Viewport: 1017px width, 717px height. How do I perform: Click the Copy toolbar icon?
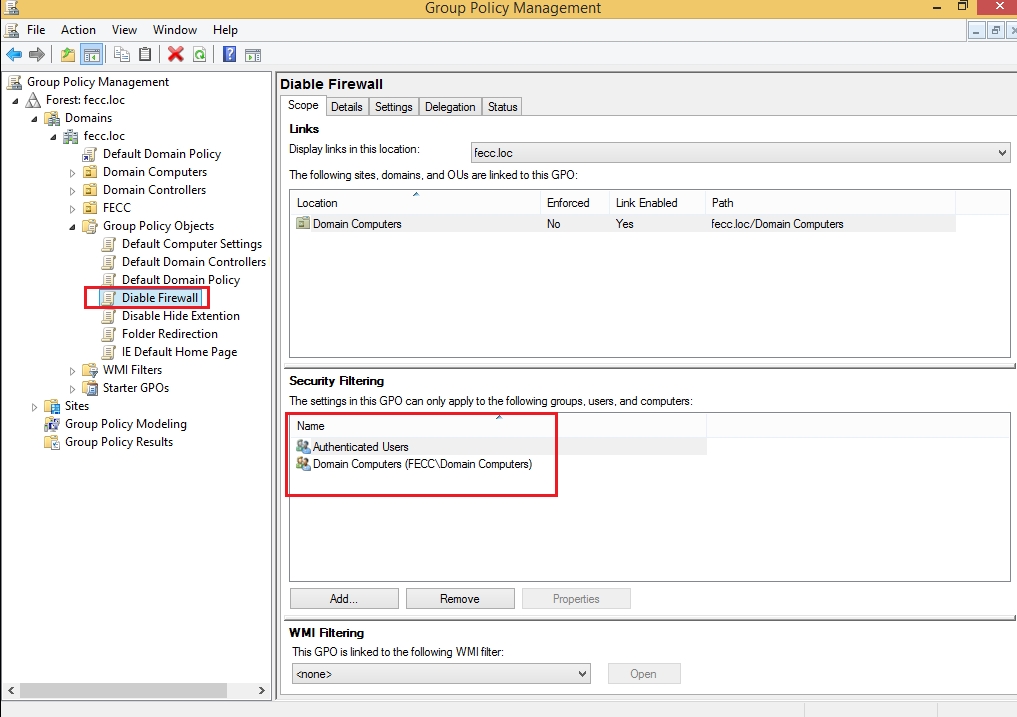coord(122,55)
